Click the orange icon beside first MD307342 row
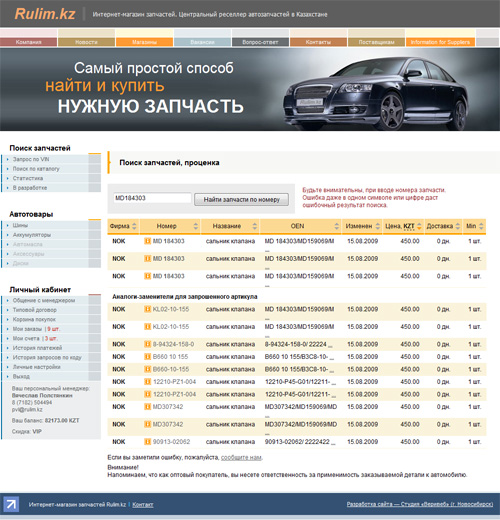Viewport: 500px width, 520px height. pyautogui.click(x=147, y=407)
